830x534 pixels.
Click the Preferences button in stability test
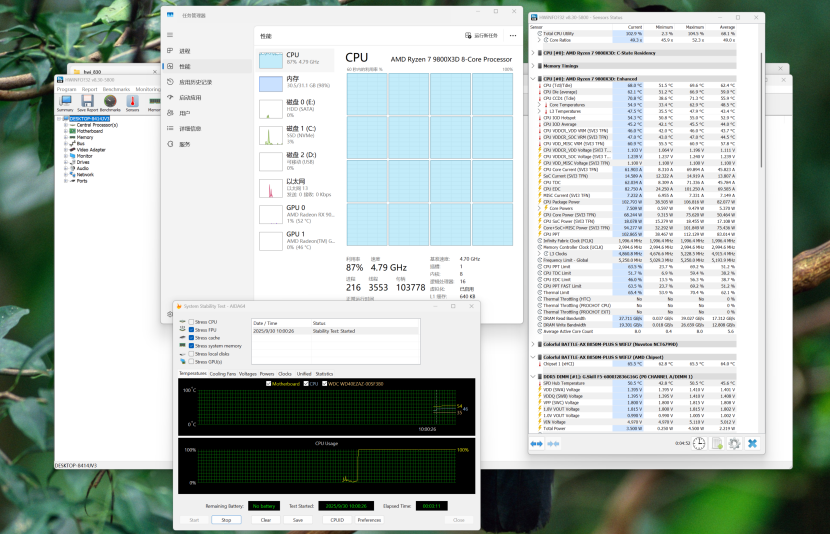[369, 520]
